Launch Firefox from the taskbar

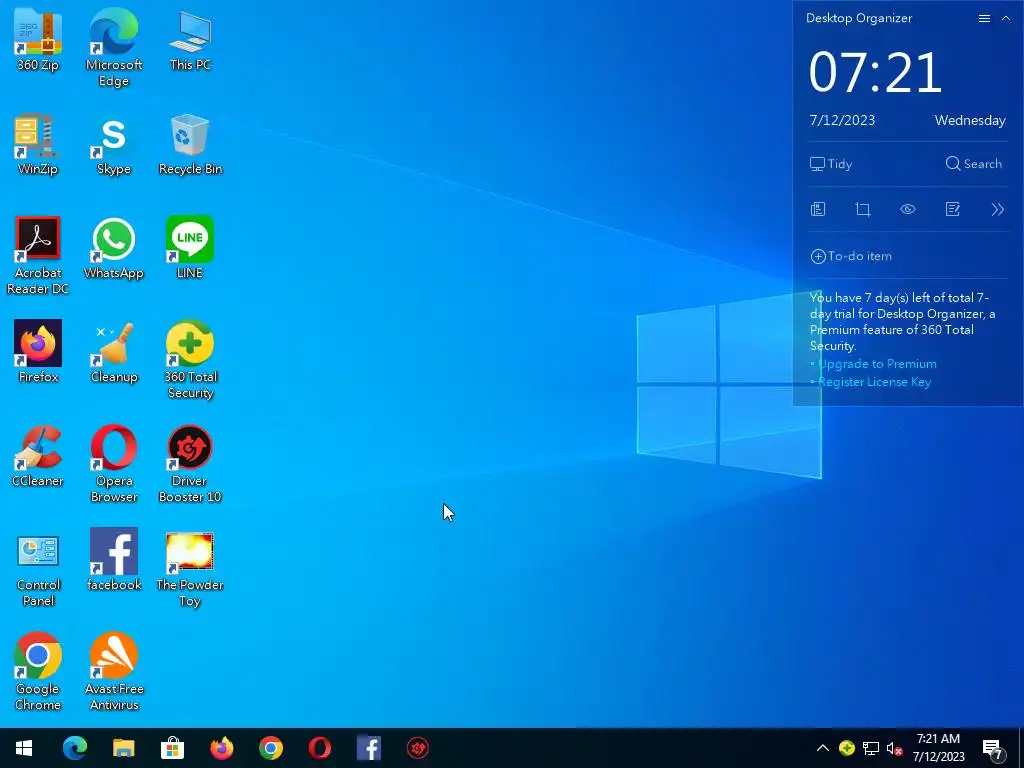(x=221, y=748)
